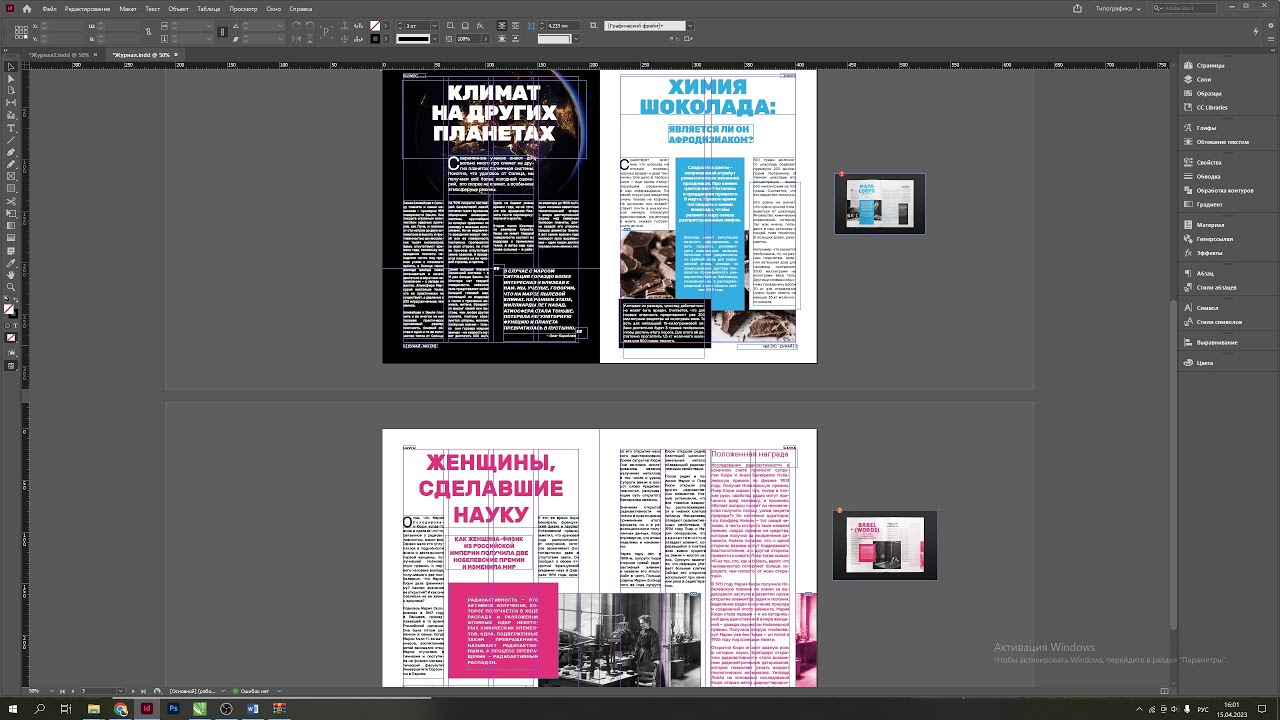The width and height of the screenshot is (1280, 720).
Task: Open the [Графический фрейм]+ object style dropdown
Action: click(x=690, y=25)
